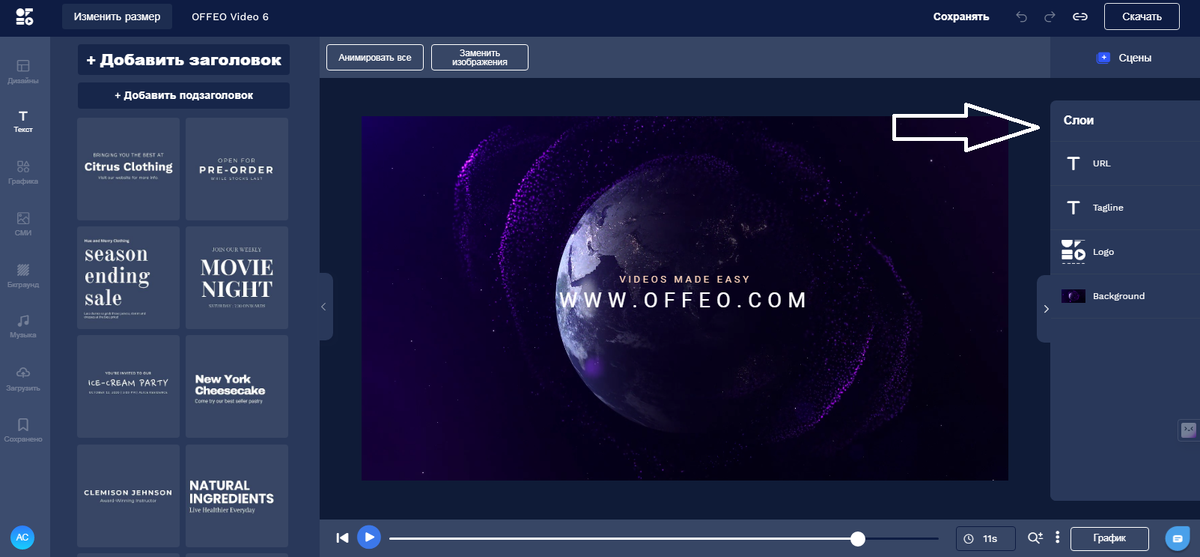
Task: Collapse the layers panel with chevron
Action: pos(1046,309)
